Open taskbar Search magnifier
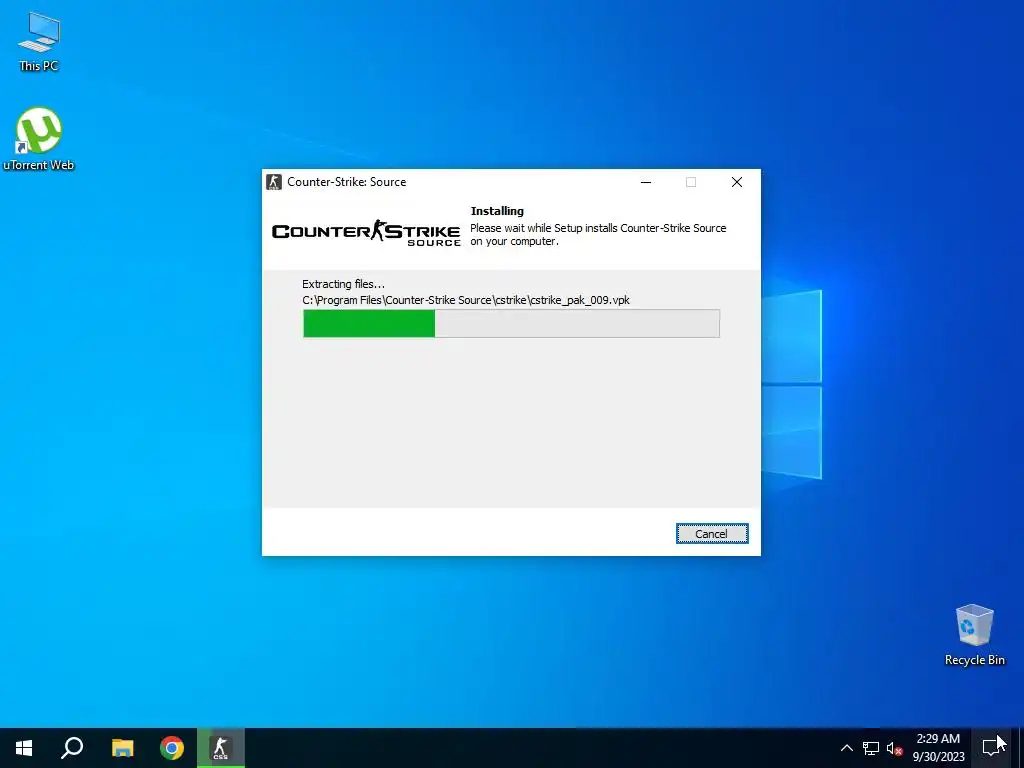 pyautogui.click(x=72, y=748)
